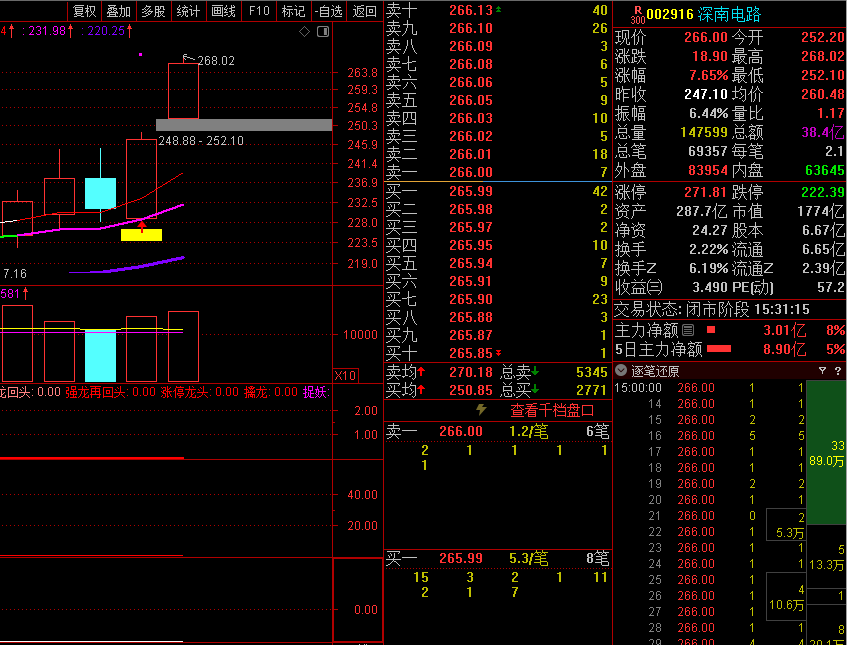Open the 复权 adjustment menu

coord(85,11)
